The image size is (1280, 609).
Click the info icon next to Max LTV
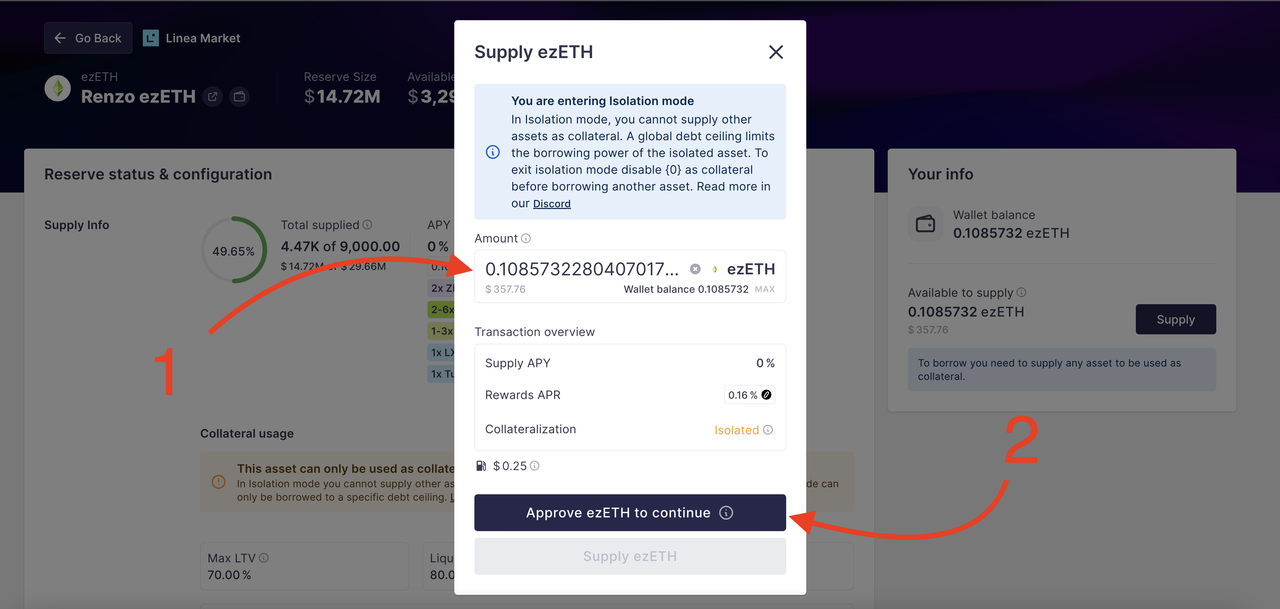(264, 558)
